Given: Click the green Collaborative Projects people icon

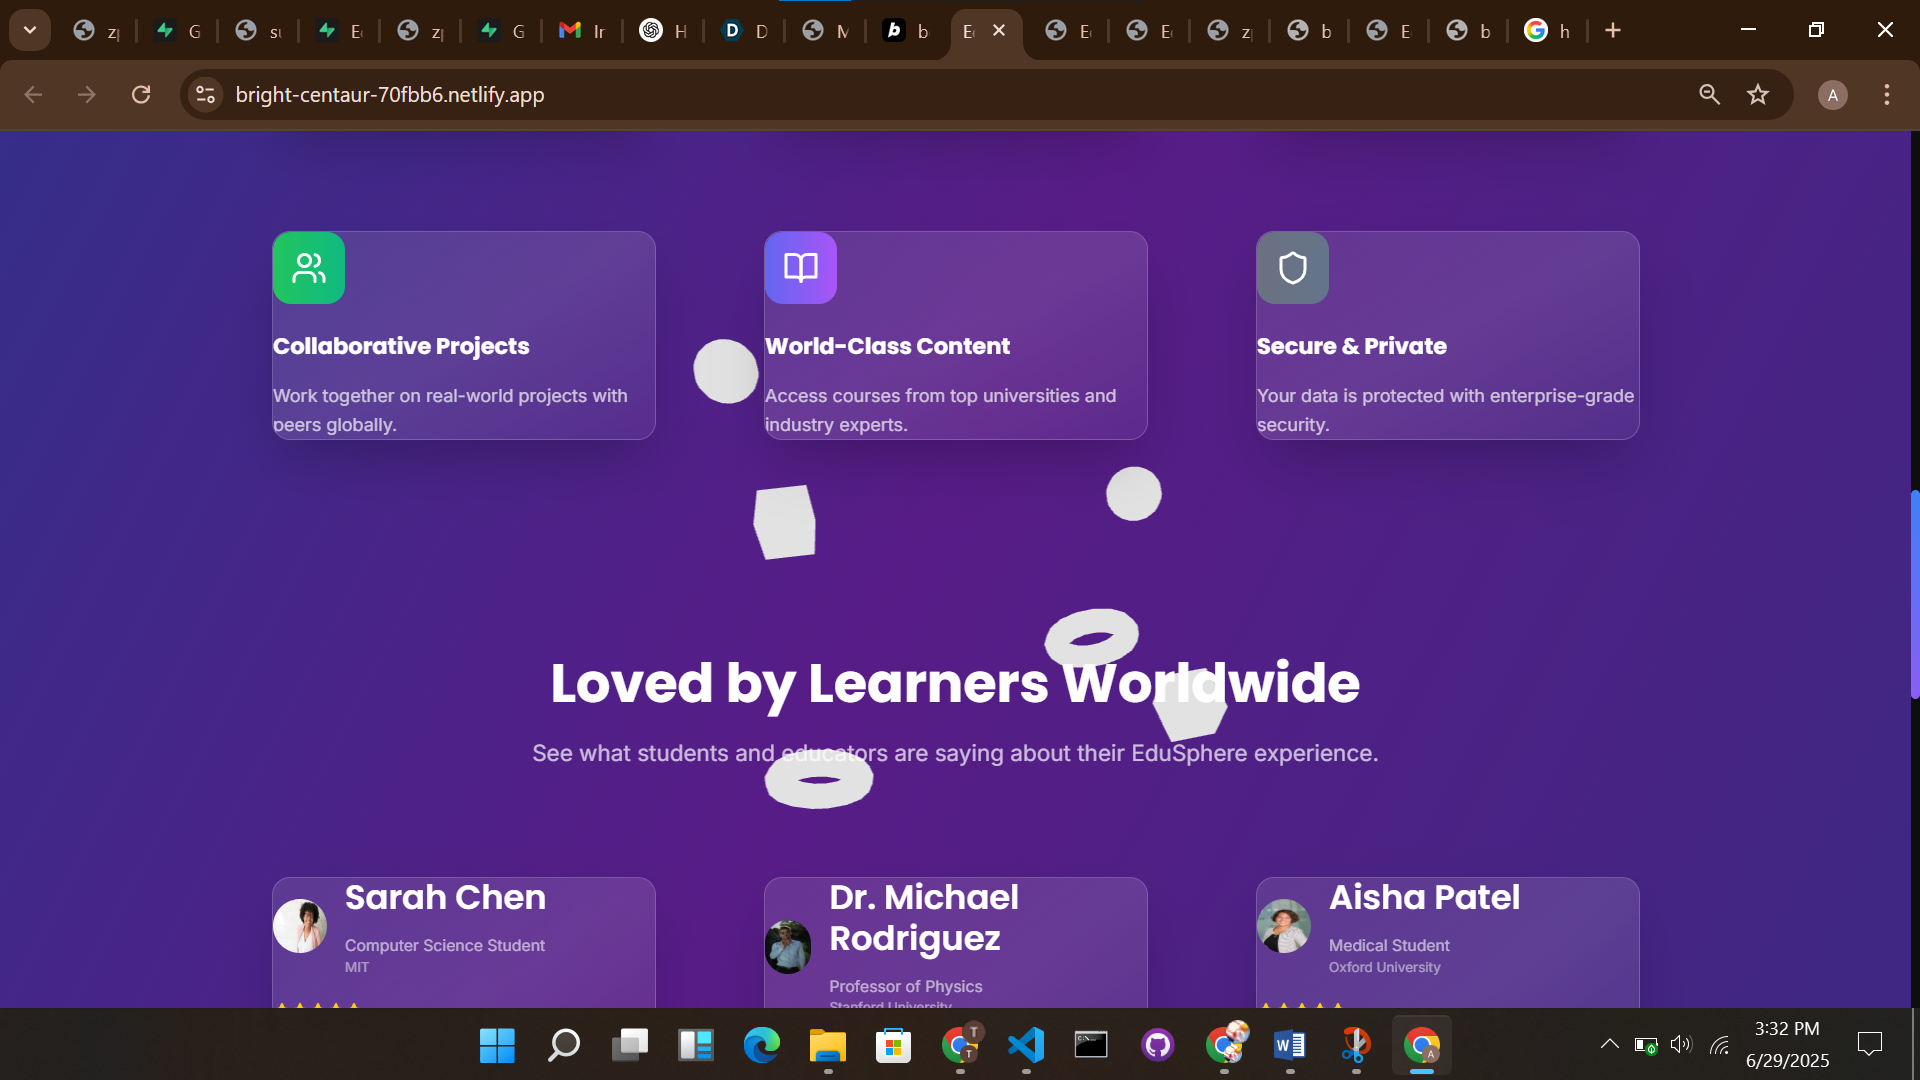Looking at the screenshot, I should coord(309,268).
